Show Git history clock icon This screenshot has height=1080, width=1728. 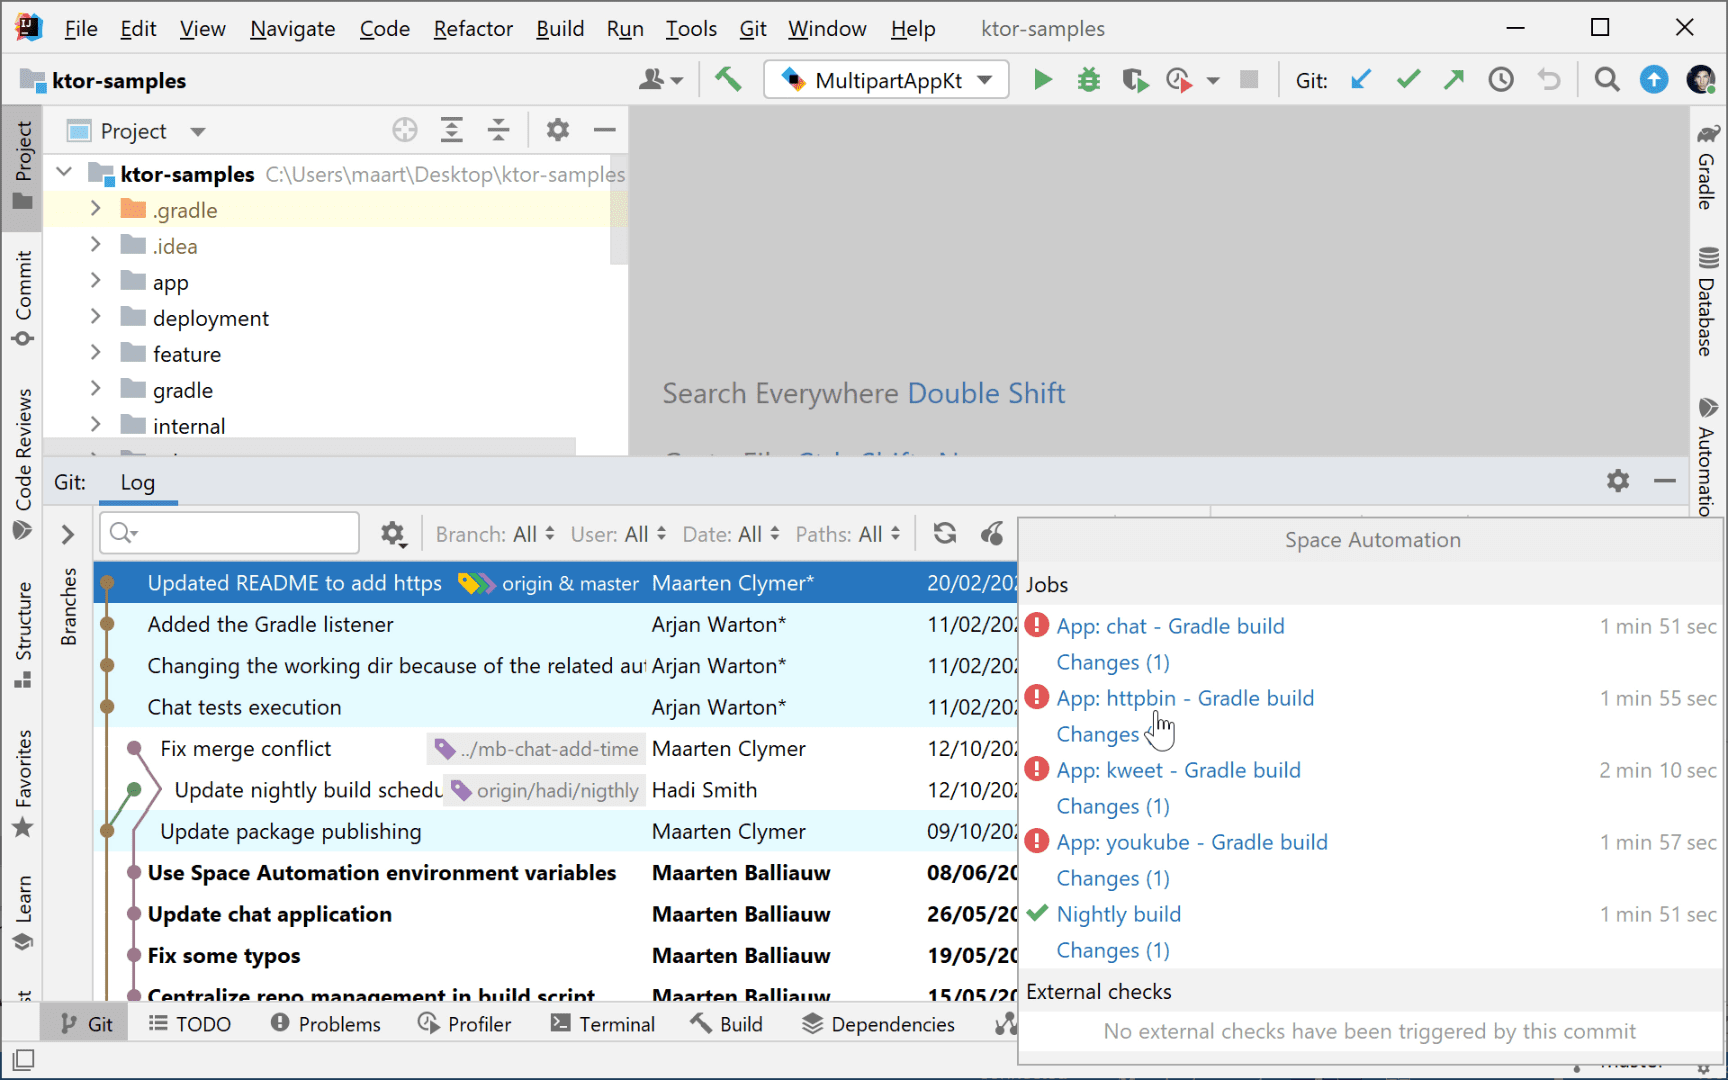coord(1501,79)
